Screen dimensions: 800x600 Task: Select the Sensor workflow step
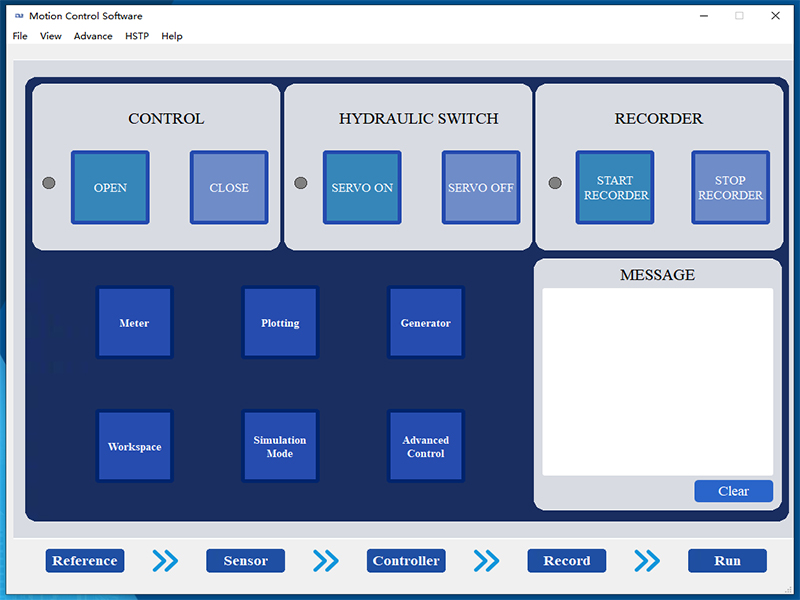point(245,561)
